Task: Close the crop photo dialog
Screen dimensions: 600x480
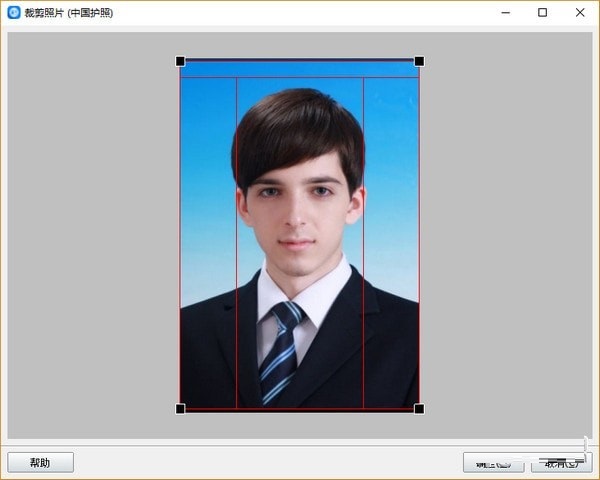Action: (x=580, y=13)
